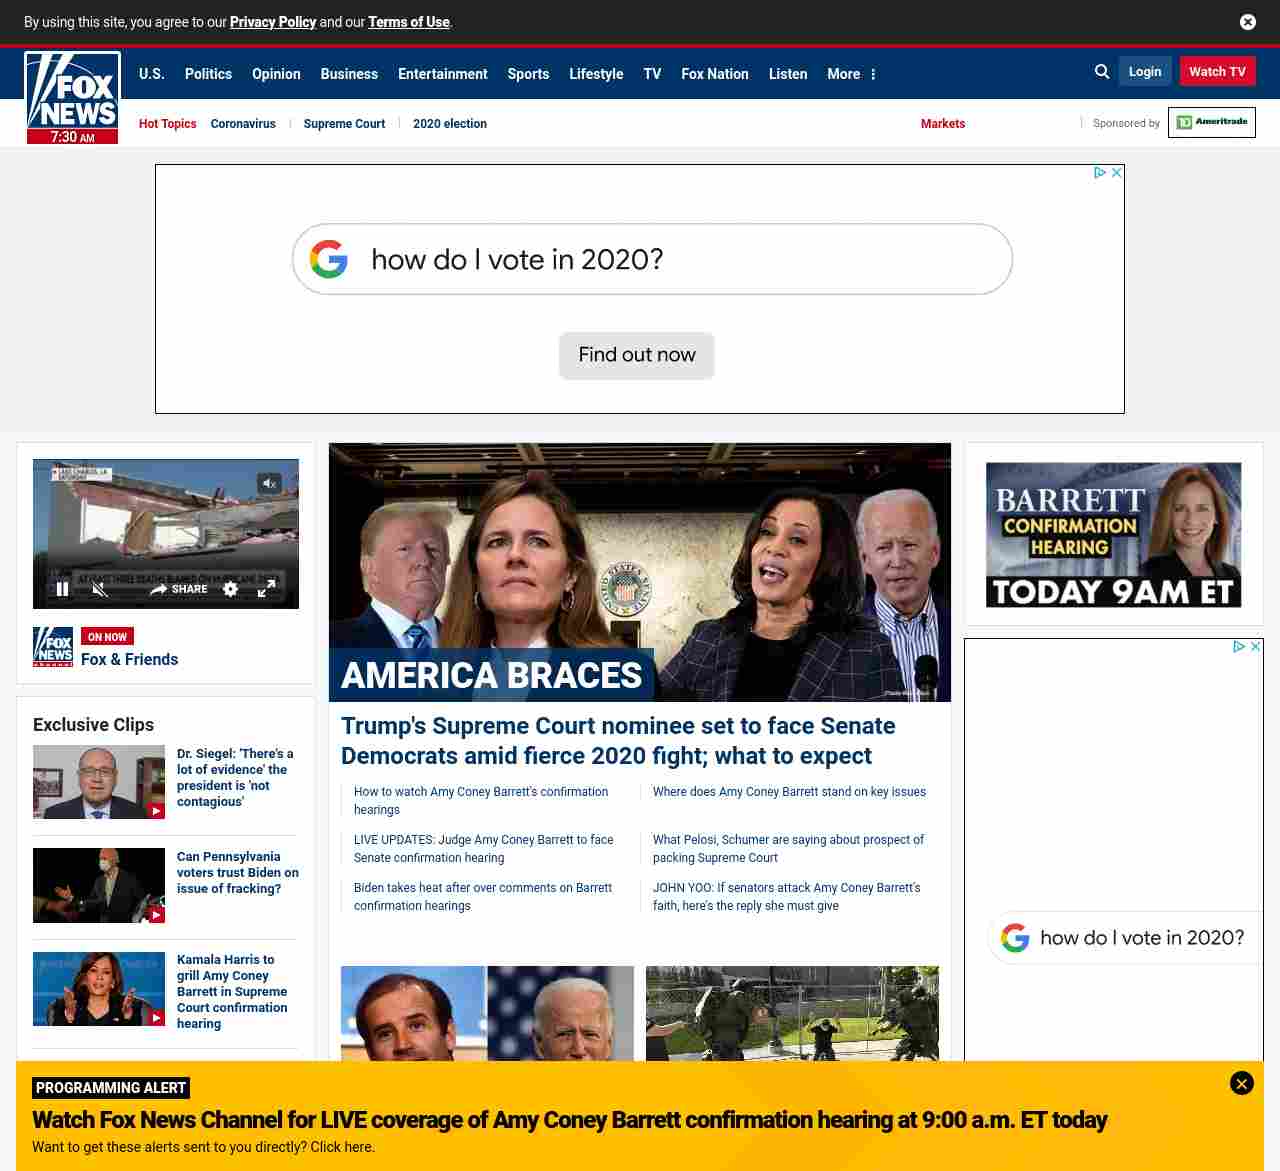The image size is (1280, 1171).
Task: Dismiss the yellow programming alert banner
Action: (x=1241, y=1083)
